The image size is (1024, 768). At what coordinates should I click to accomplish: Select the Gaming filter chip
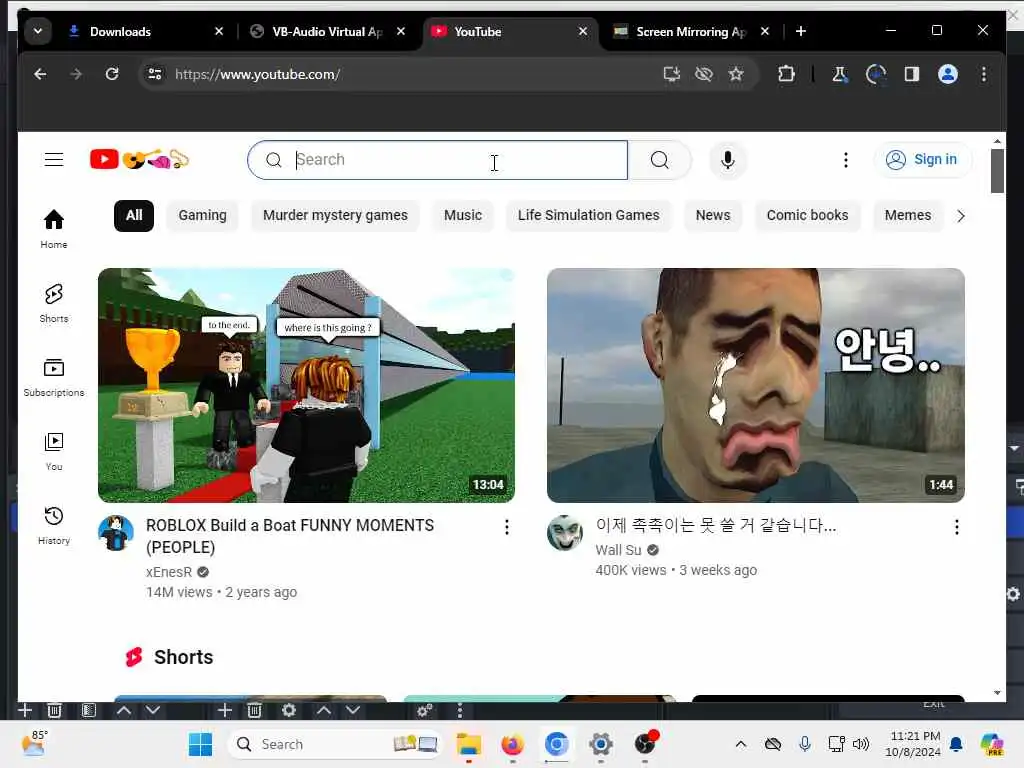(202, 216)
